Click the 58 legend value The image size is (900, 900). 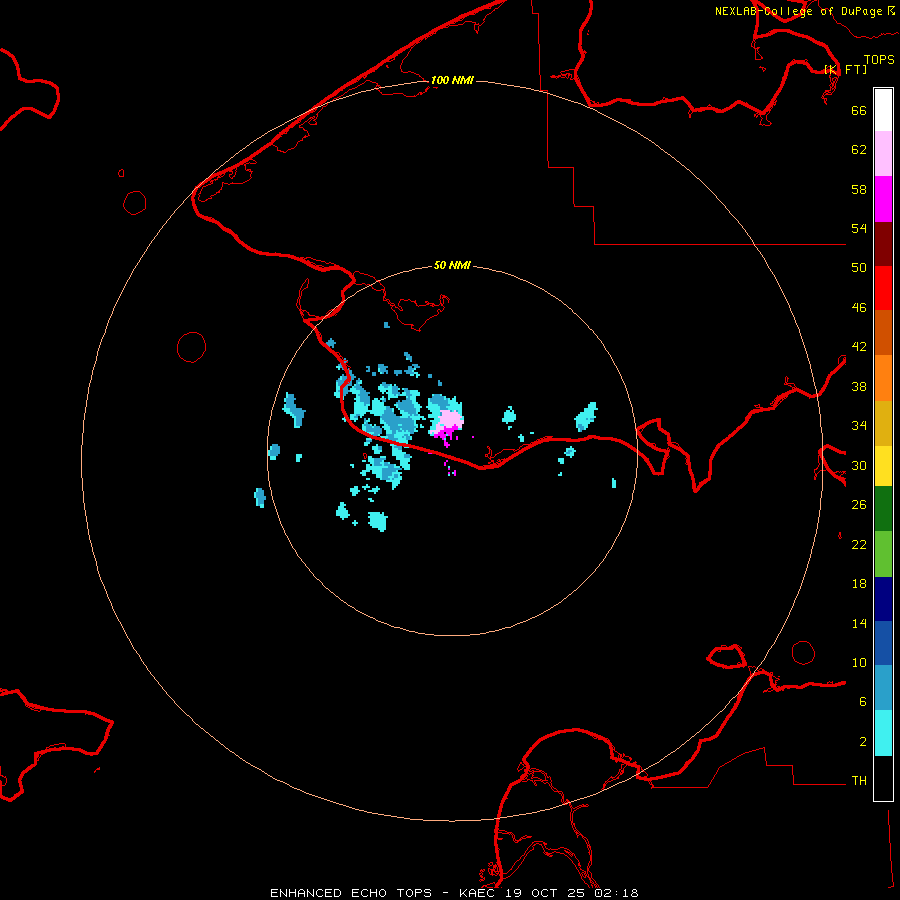859,189
